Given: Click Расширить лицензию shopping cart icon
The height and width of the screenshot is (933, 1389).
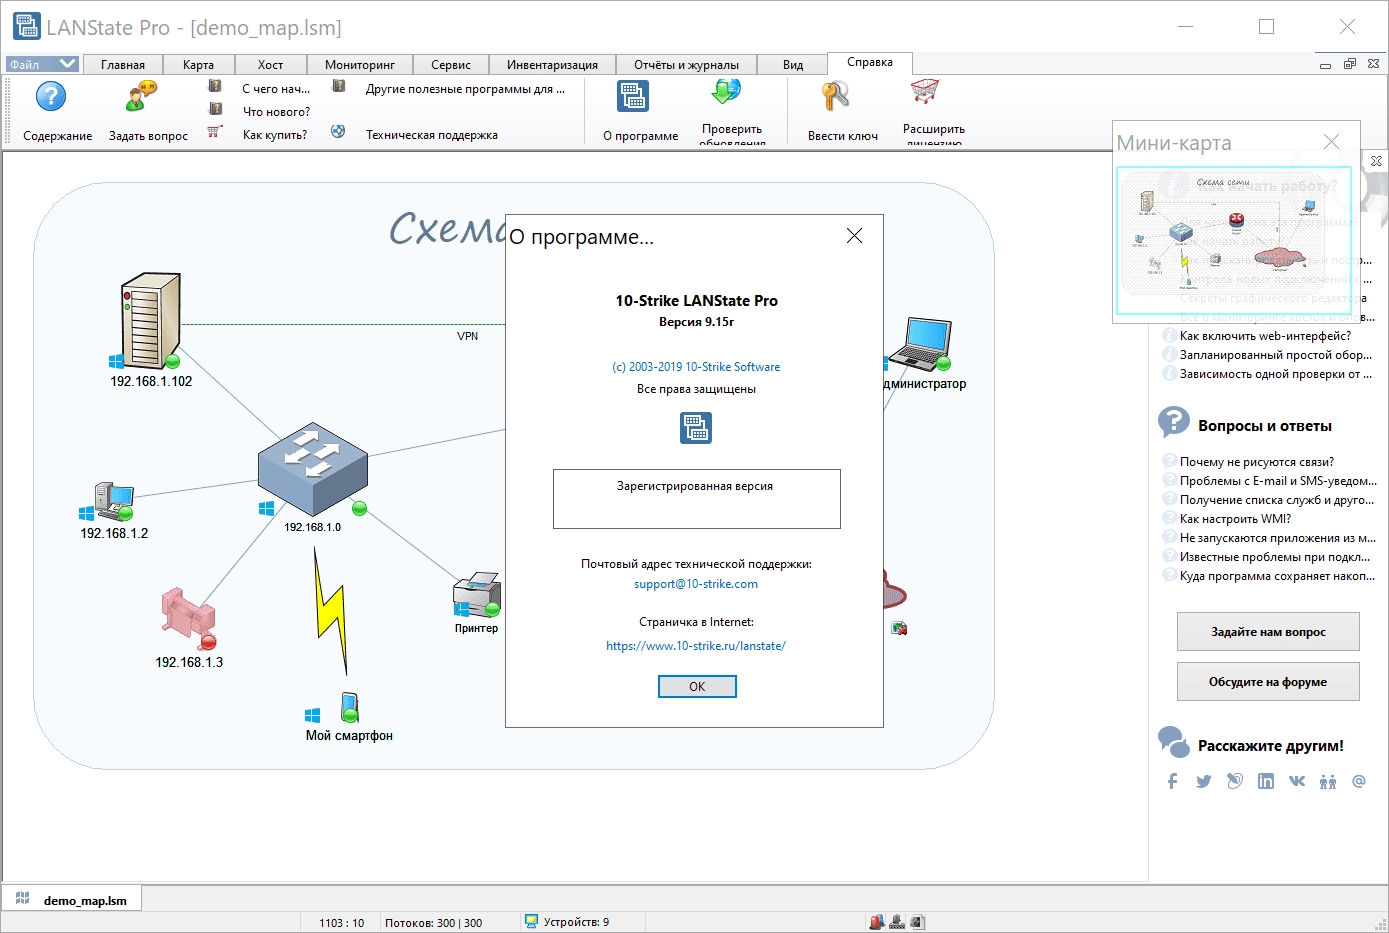Looking at the screenshot, I should point(925,92).
